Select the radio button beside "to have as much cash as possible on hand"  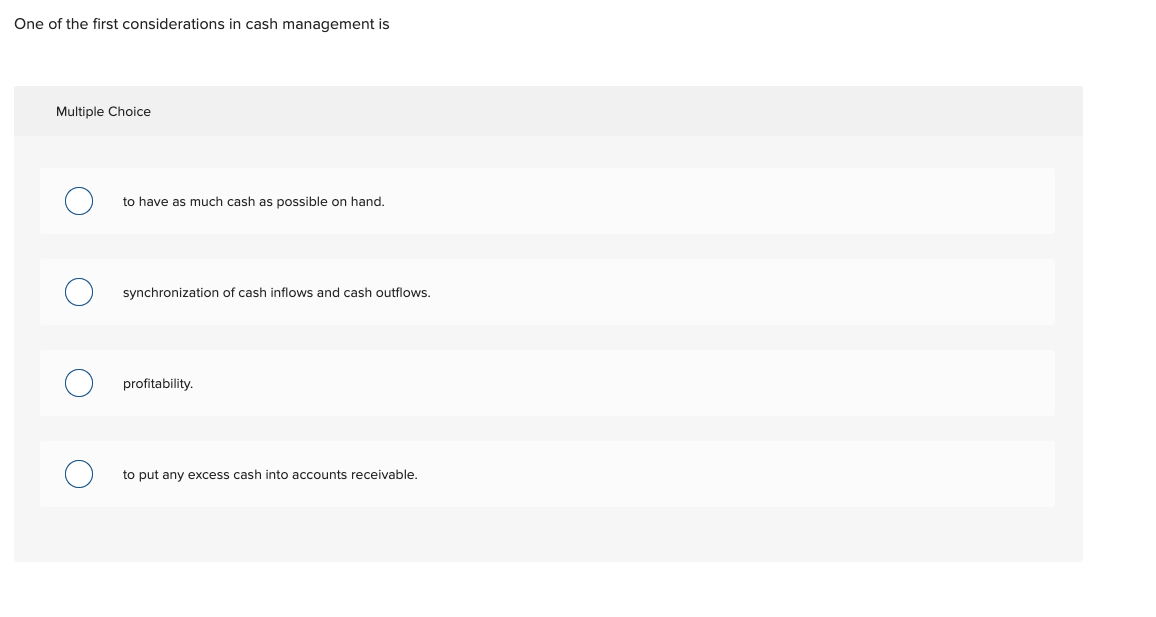[x=79, y=201]
